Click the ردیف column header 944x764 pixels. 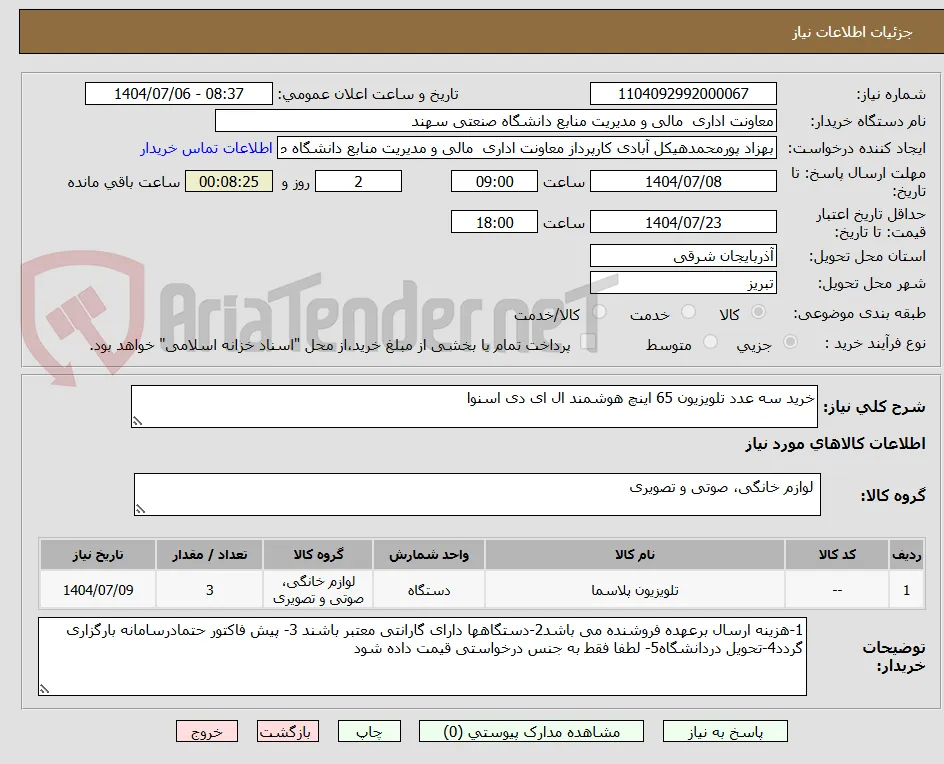click(x=906, y=554)
